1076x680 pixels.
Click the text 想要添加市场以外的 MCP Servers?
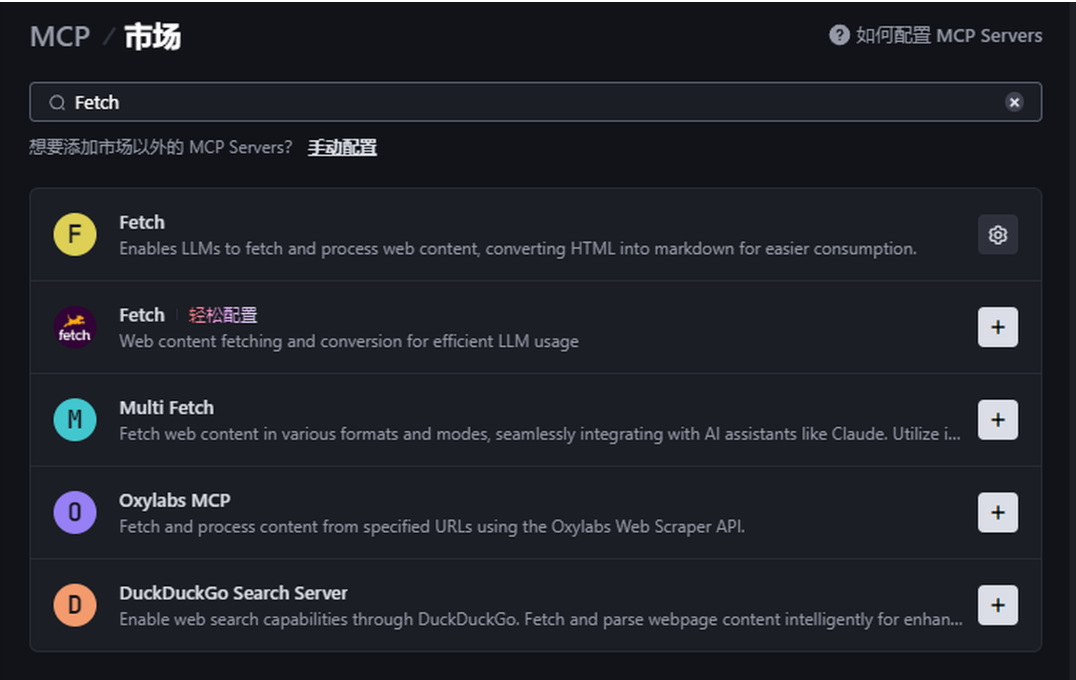click(x=161, y=148)
